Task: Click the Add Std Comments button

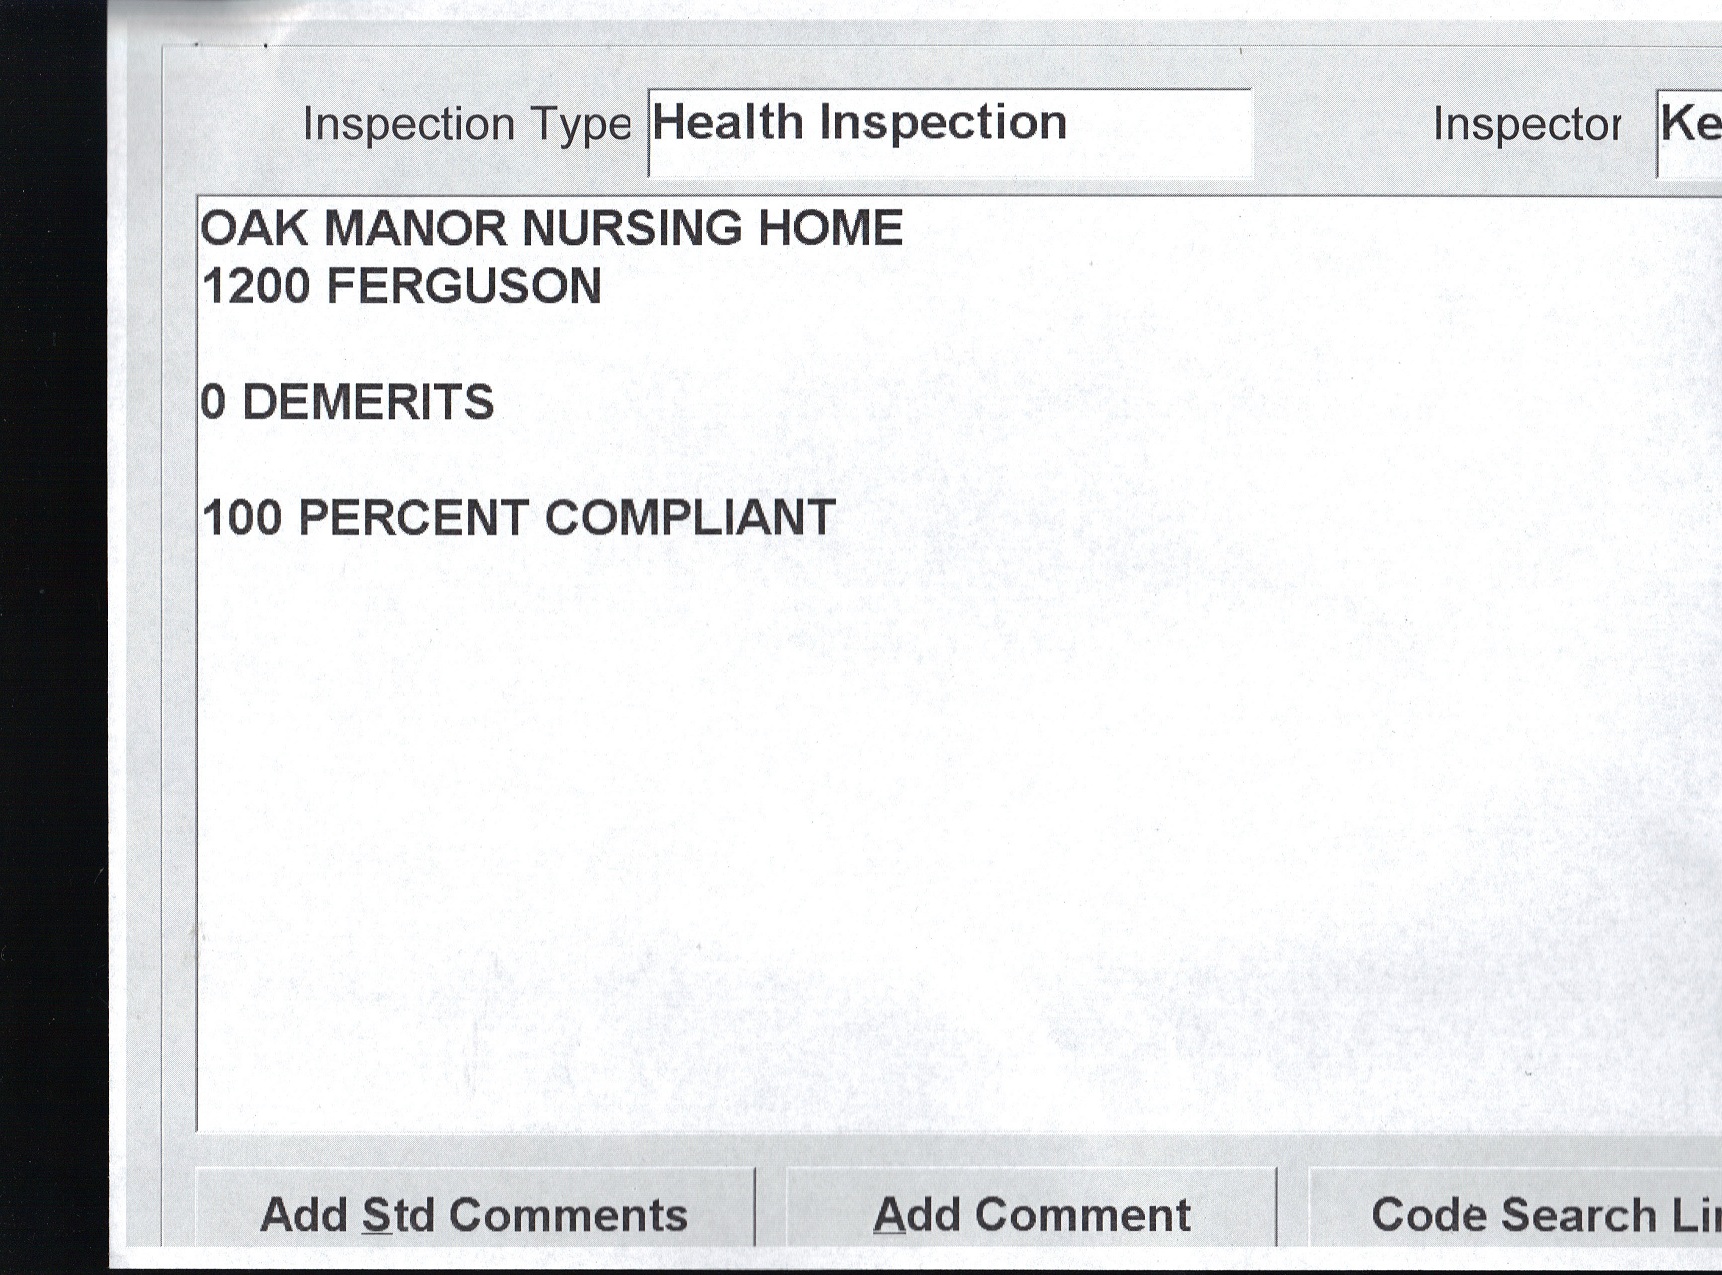Action: (x=474, y=1213)
